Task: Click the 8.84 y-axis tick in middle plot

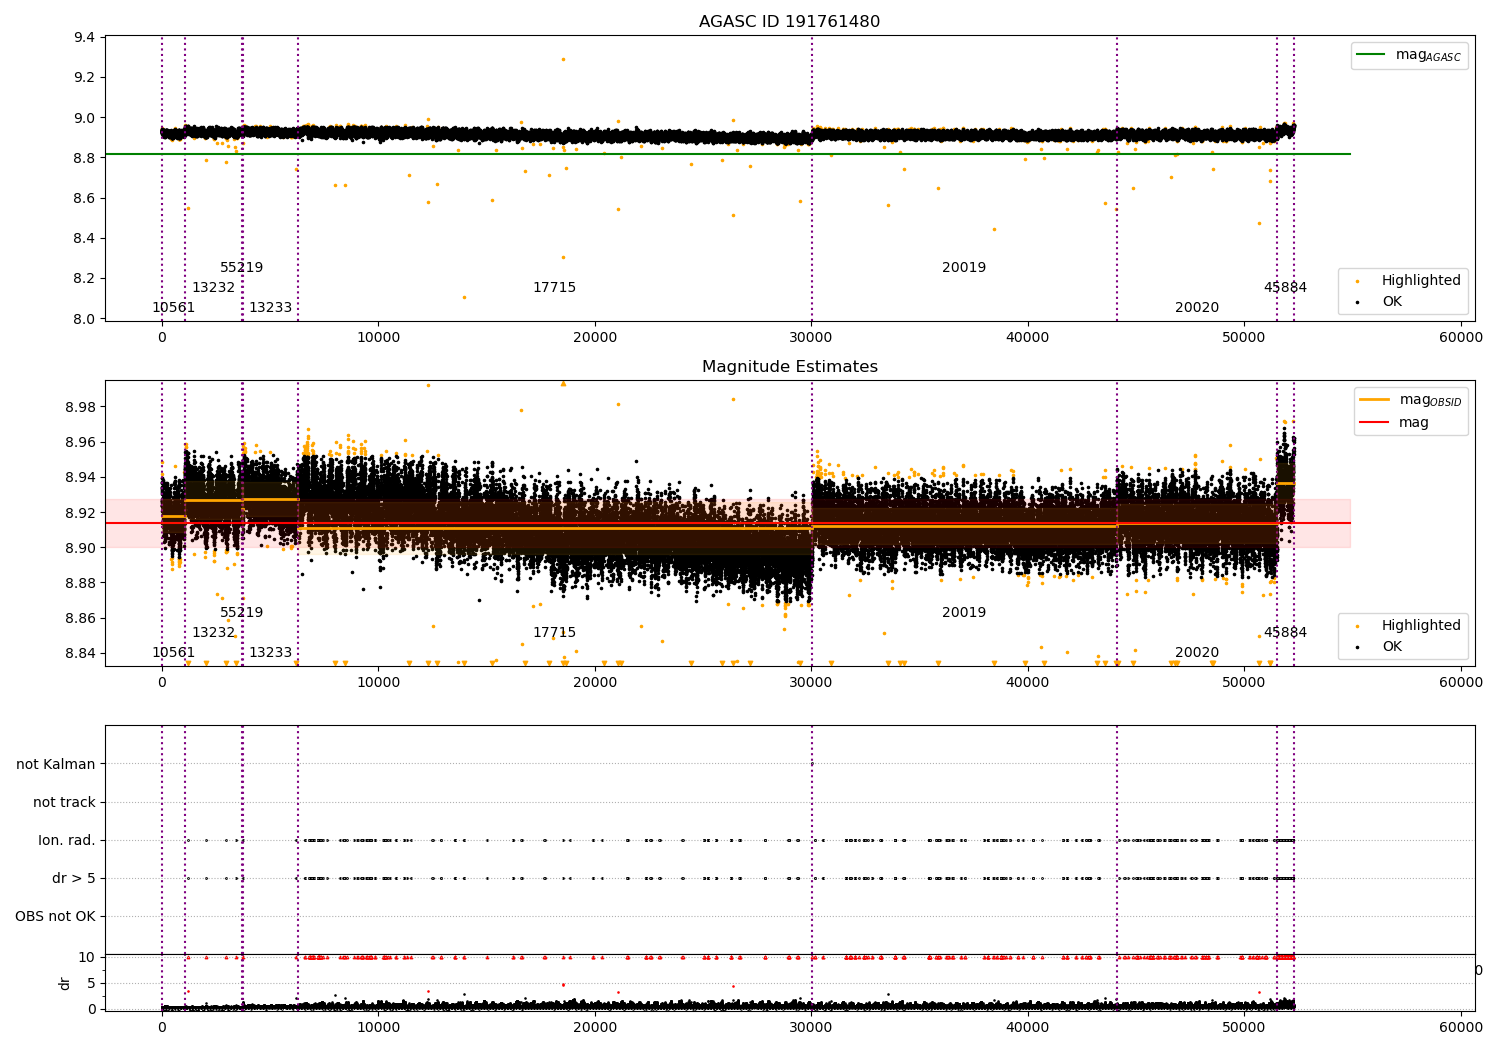Action: point(80,653)
